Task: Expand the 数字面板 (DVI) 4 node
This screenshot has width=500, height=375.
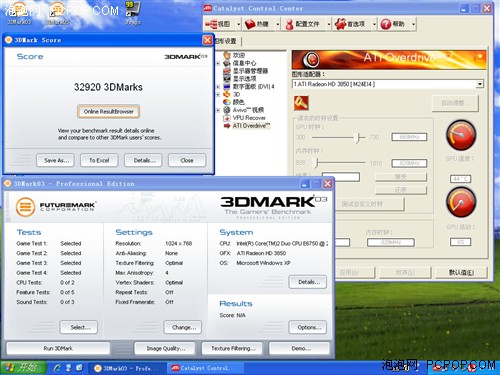Action: (x=218, y=87)
